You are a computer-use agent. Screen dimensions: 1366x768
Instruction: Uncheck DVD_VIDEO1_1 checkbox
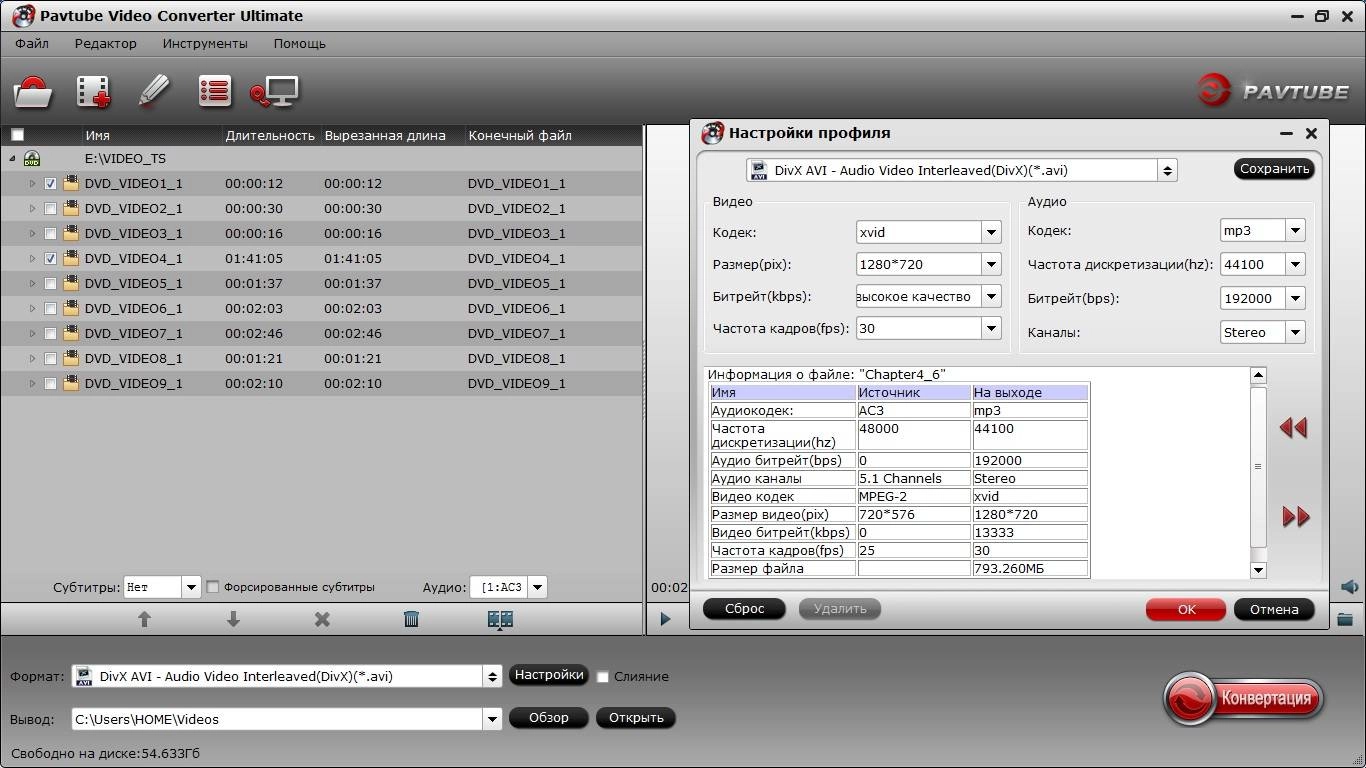pos(50,184)
